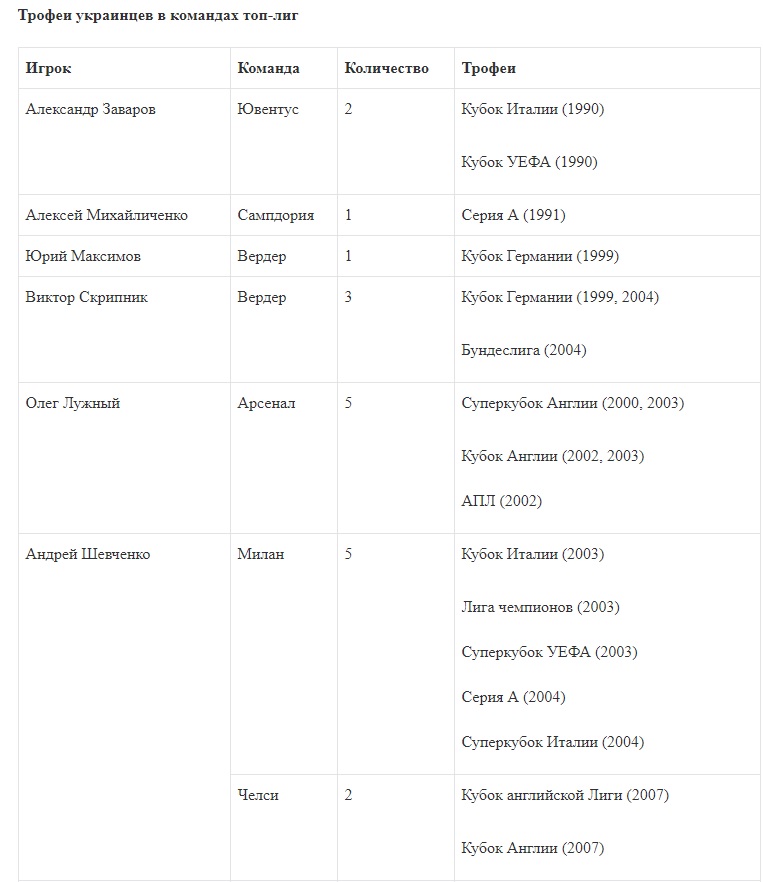
Task: Select the player cell Александр Заваров
Action: (90, 109)
